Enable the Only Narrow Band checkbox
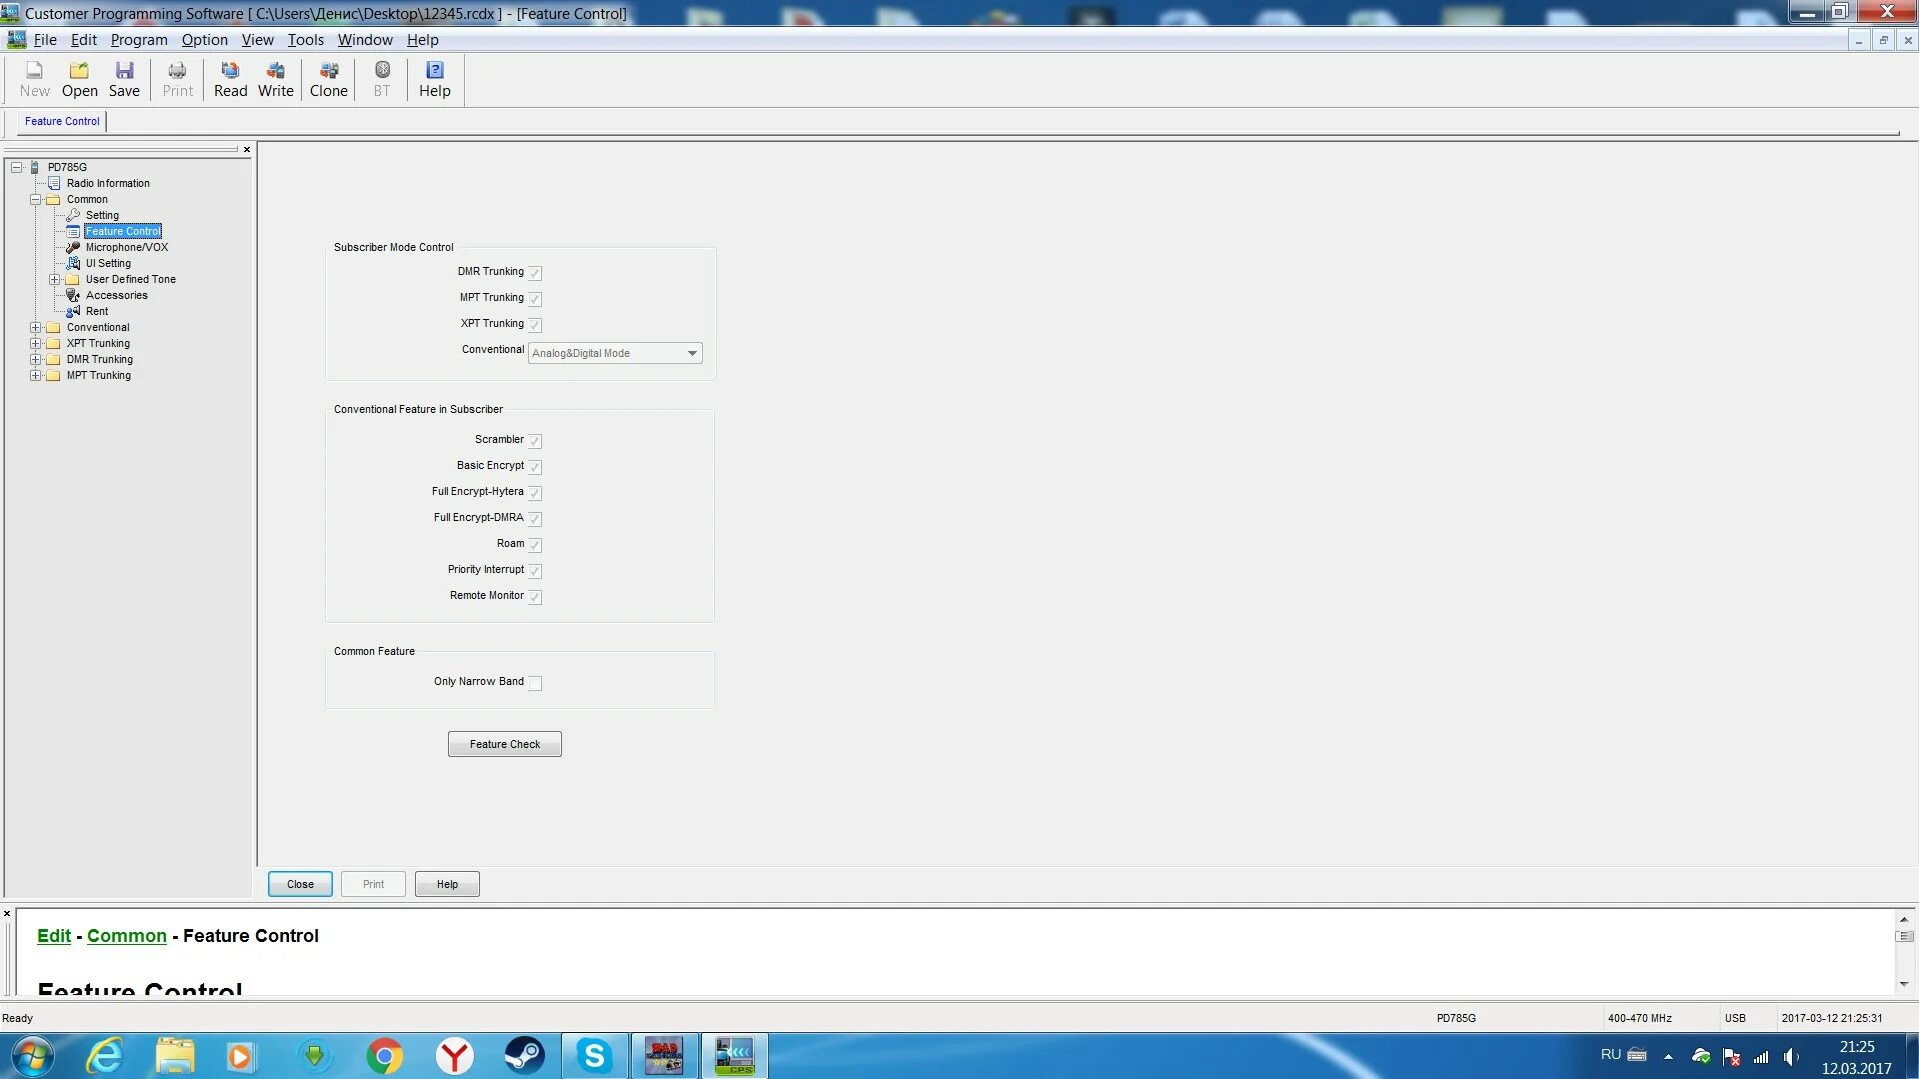The width and height of the screenshot is (1919, 1079). [x=535, y=683]
